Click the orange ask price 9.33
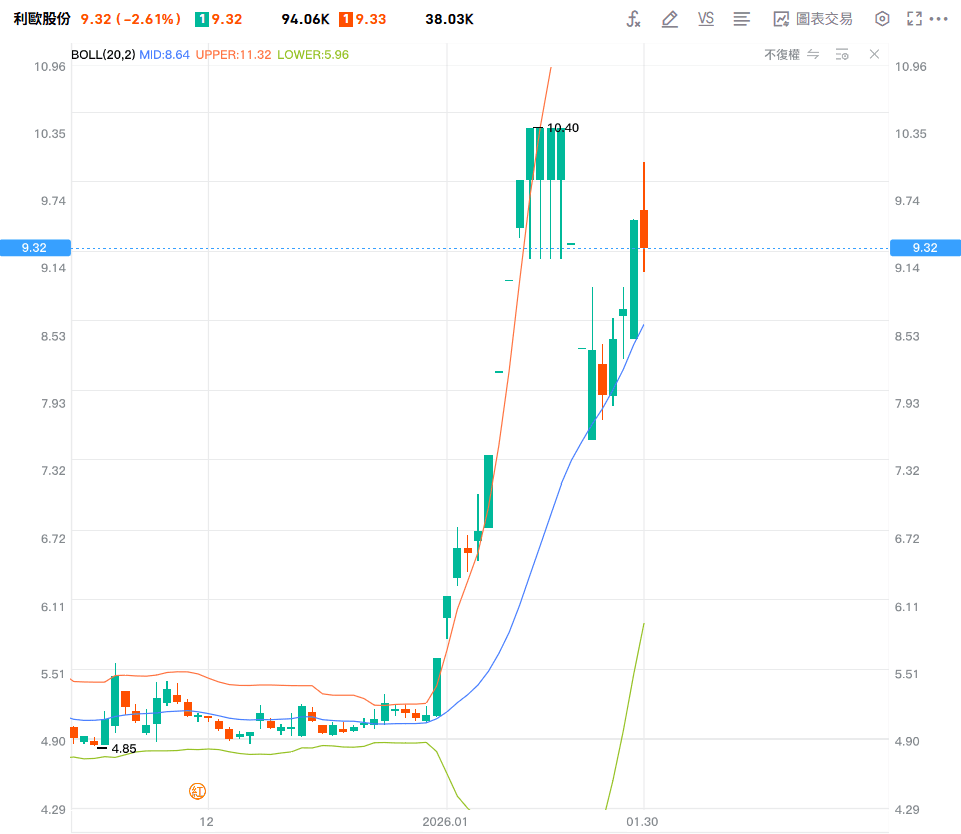 (x=371, y=19)
